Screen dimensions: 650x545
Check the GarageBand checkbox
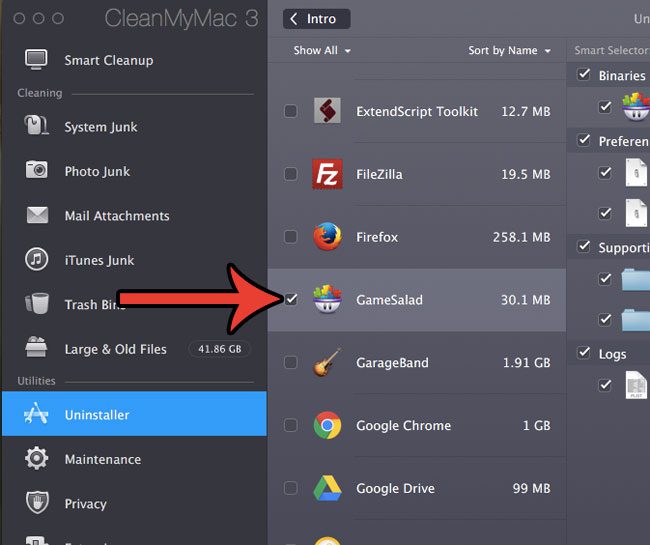[x=291, y=362]
